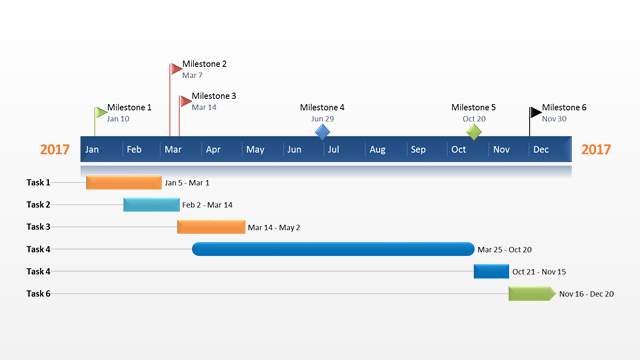The height and width of the screenshot is (360, 640).
Task: Select the Task 6 row label
Action: point(38,293)
